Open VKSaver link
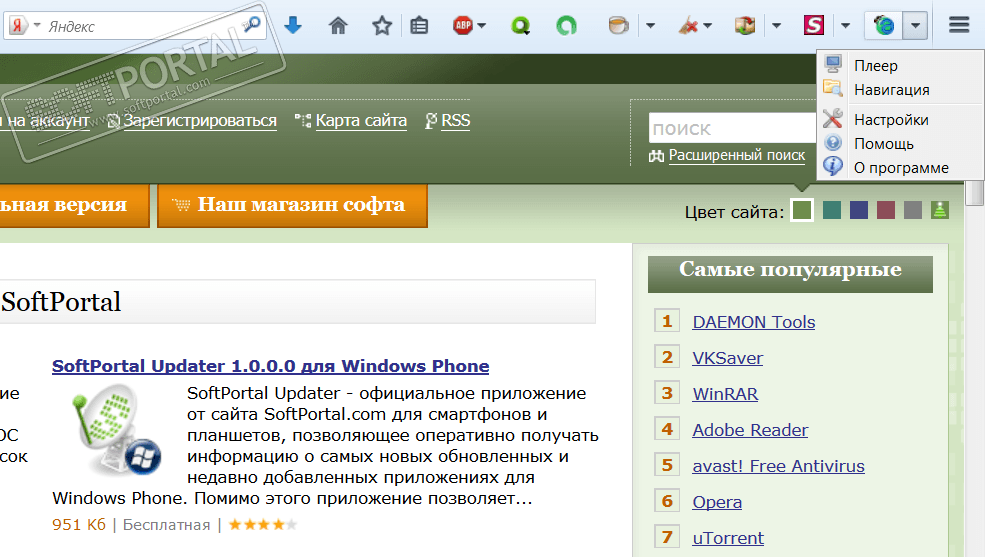This screenshot has height=557, width=985. coord(727,358)
